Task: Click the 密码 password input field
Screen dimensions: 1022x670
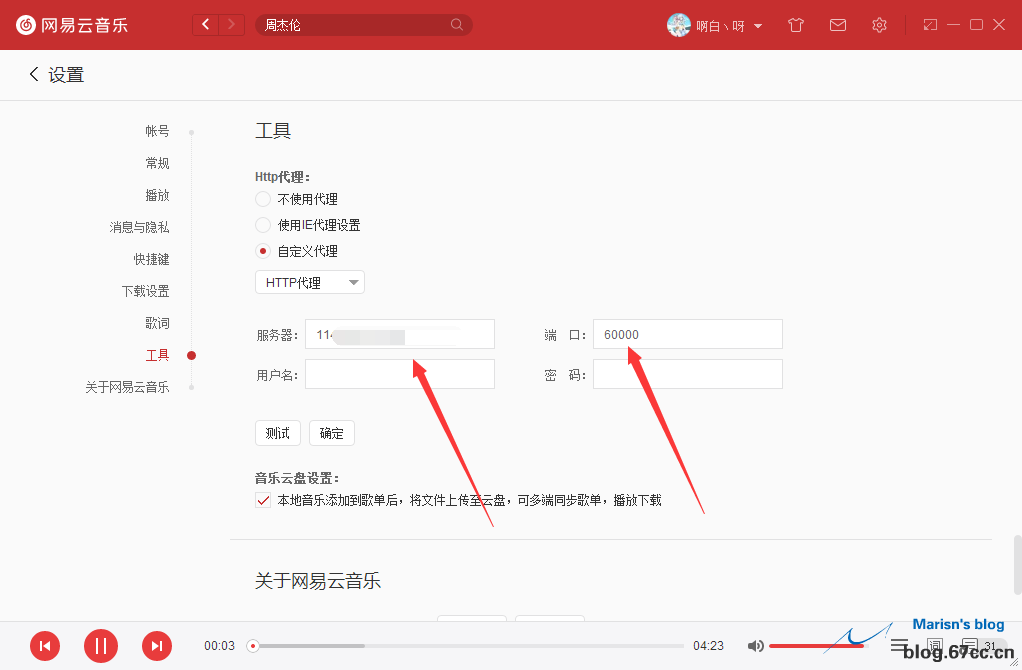Action: pos(688,374)
